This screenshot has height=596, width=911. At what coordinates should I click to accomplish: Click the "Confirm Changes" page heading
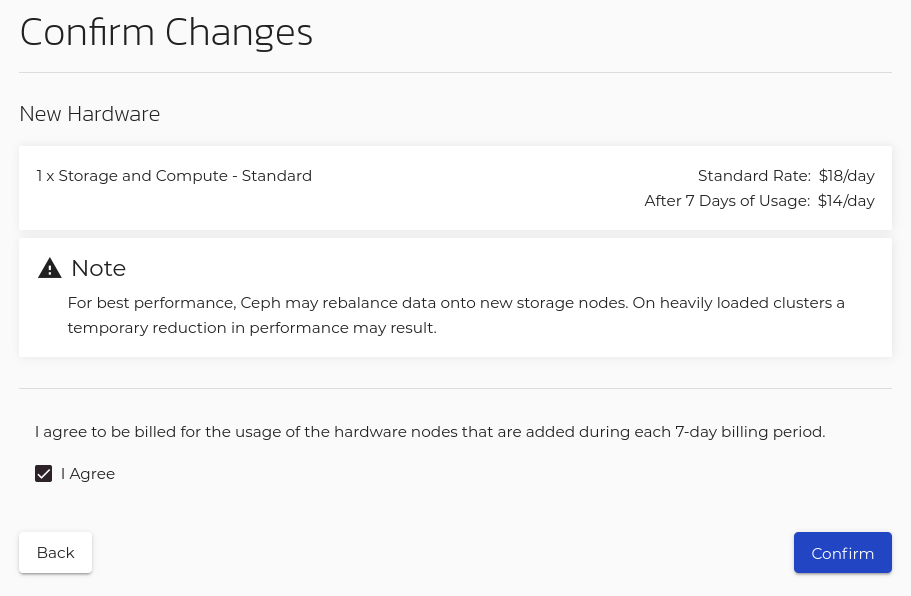166,32
